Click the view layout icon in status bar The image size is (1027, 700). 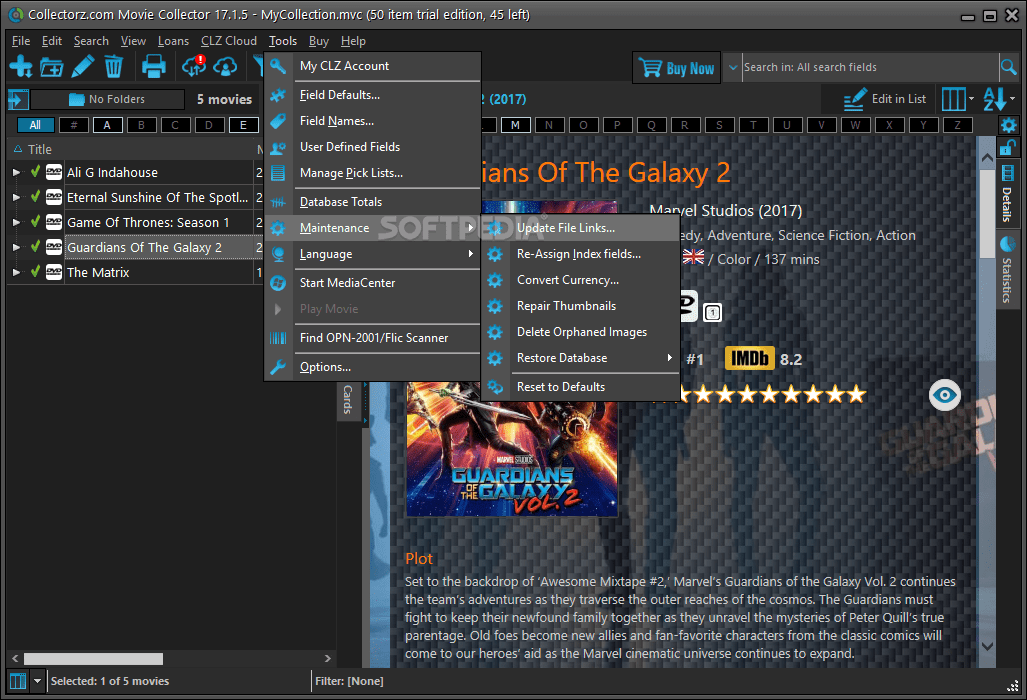18,681
